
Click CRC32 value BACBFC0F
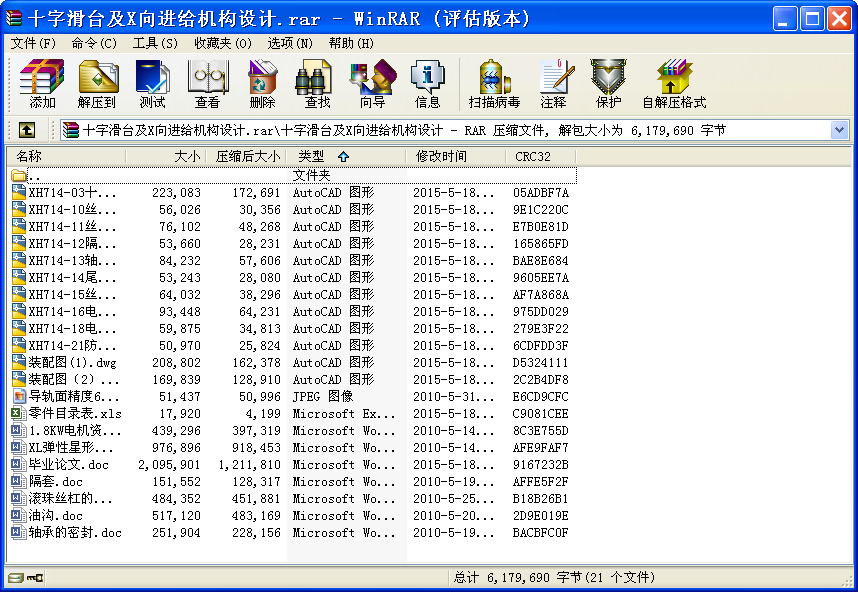click(x=540, y=532)
